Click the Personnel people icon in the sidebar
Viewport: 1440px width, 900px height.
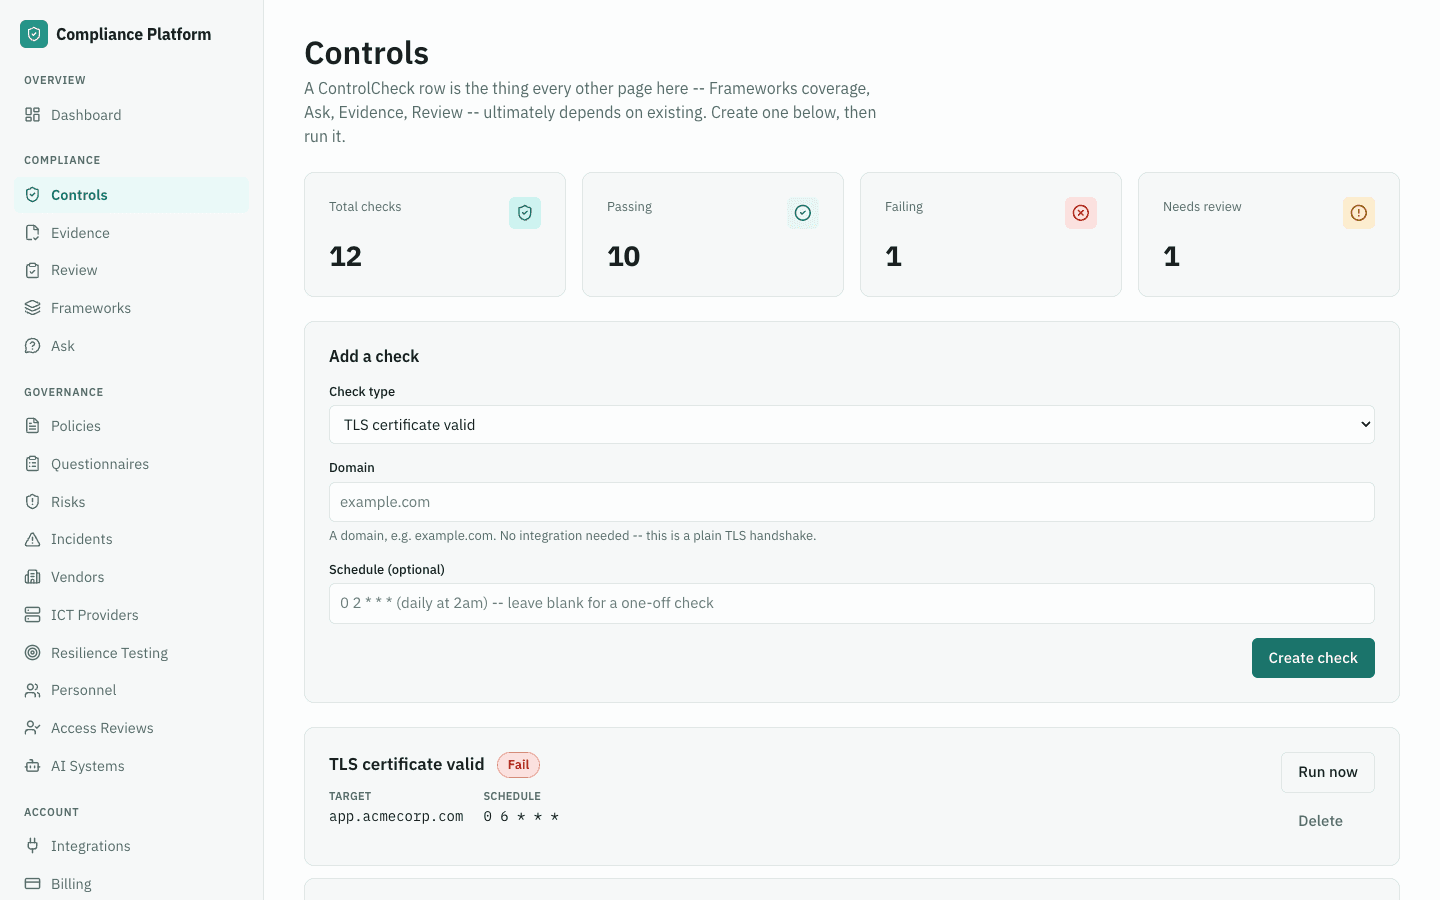33,690
